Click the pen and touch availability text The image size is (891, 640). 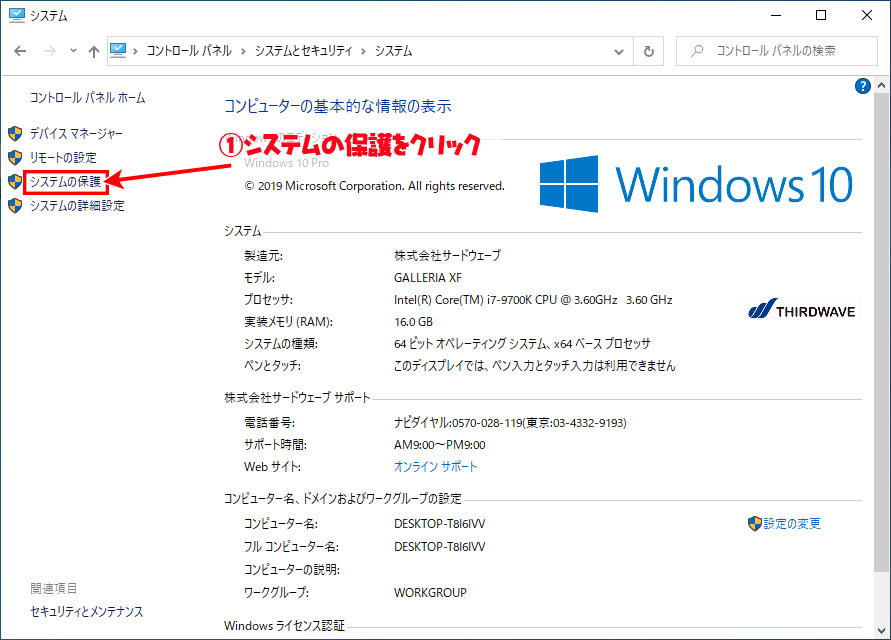point(535,366)
